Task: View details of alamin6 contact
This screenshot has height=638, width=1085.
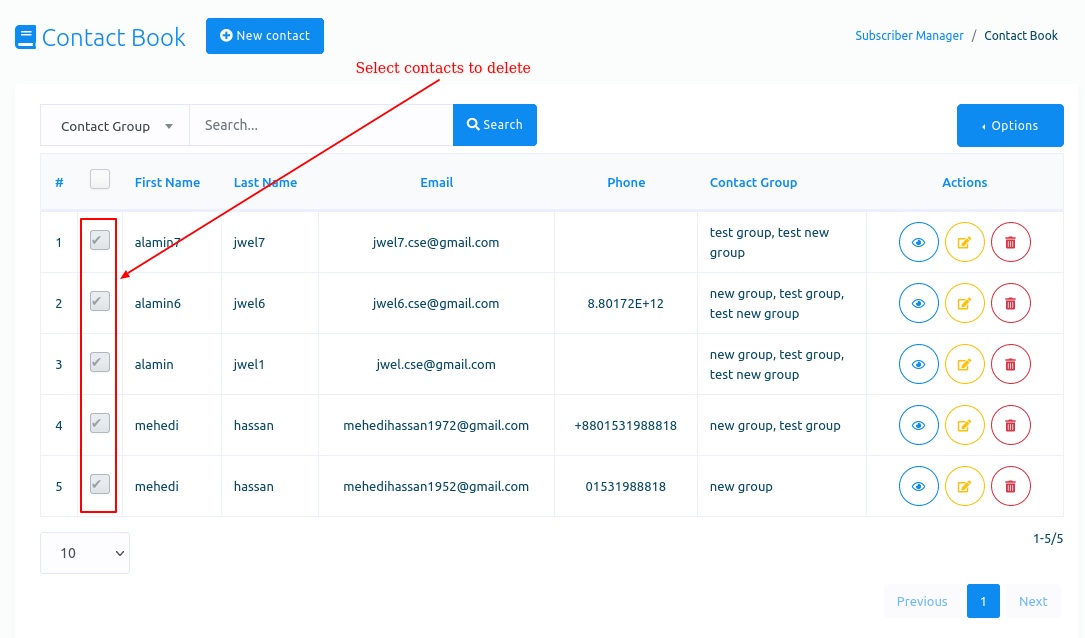Action: coord(918,303)
